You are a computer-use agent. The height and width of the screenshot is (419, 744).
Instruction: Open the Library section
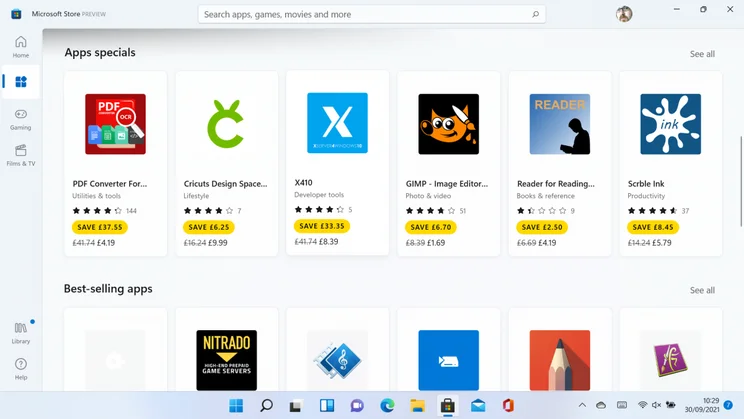[20, 333]
